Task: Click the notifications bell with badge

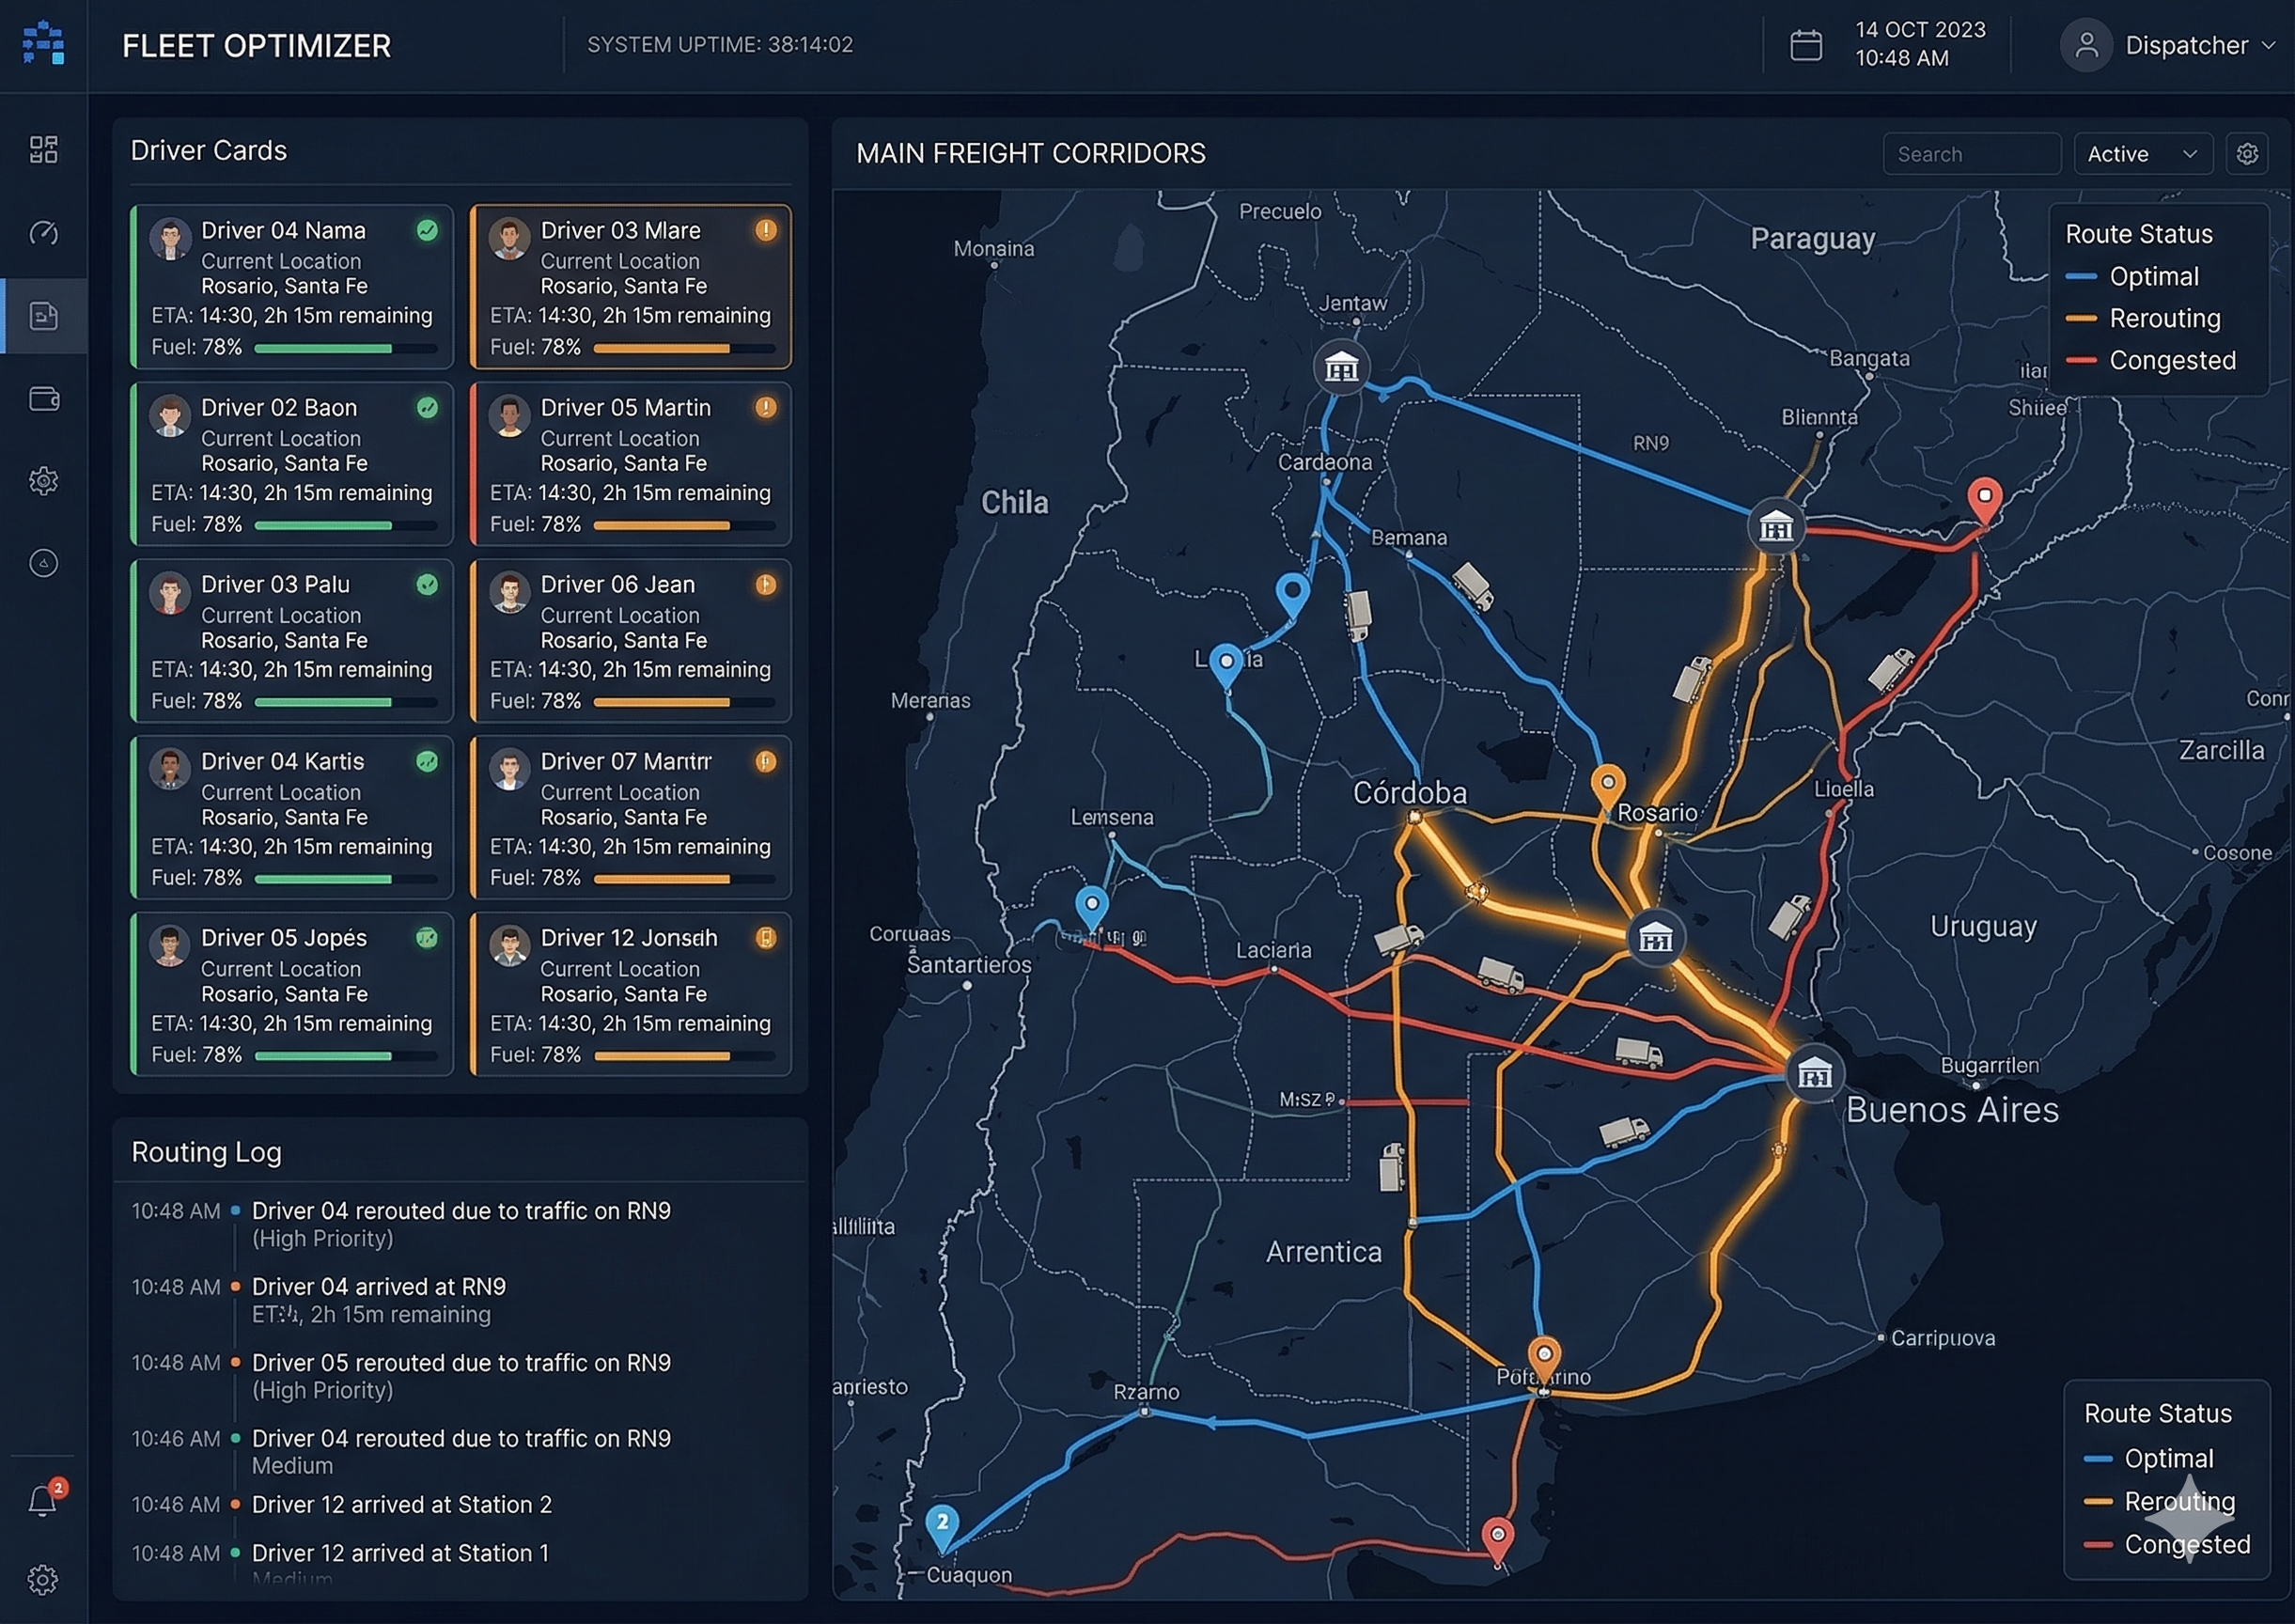Action: pos(44,1499)
